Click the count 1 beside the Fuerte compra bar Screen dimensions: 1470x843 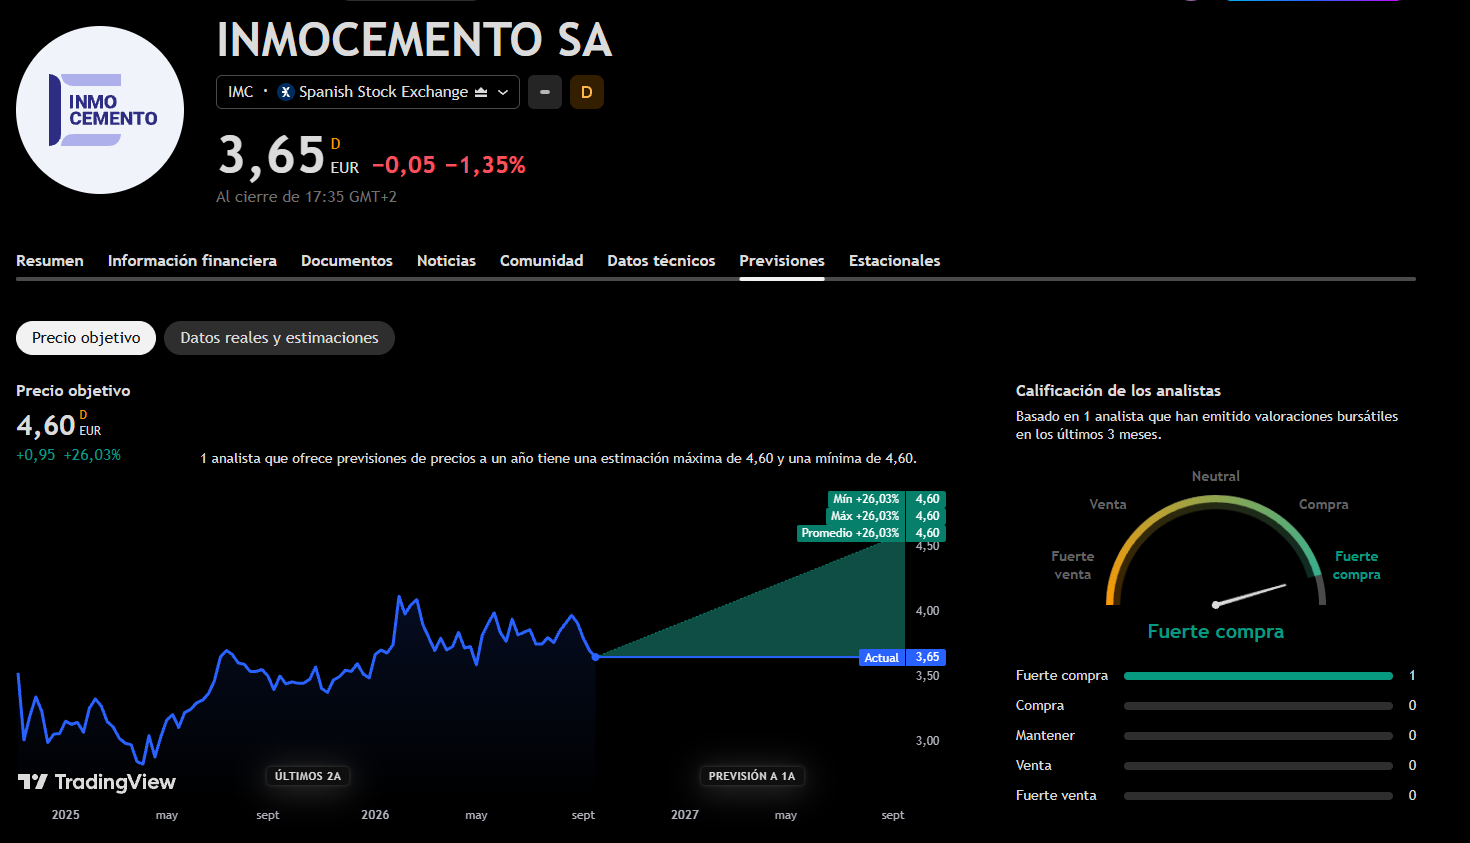(1412, 676)
